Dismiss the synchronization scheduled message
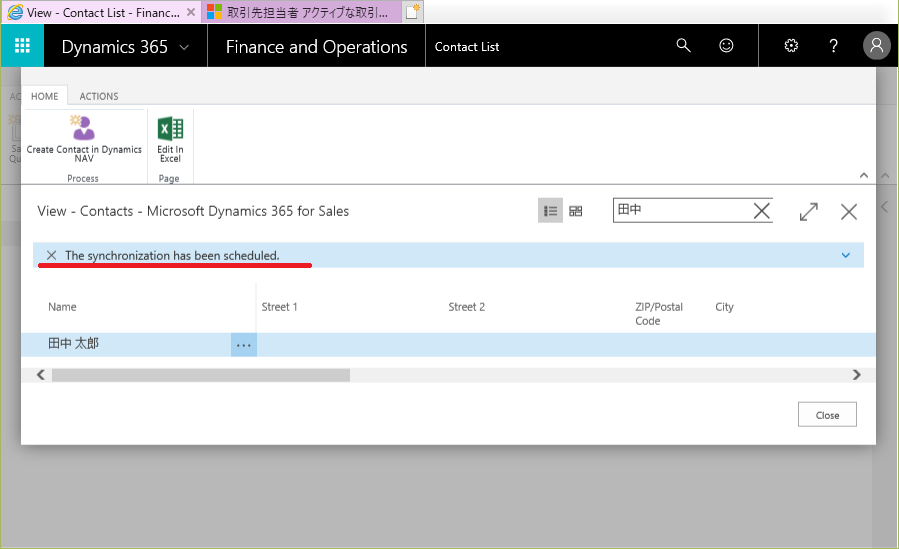The image size is (899, 549). pos(51,255)
